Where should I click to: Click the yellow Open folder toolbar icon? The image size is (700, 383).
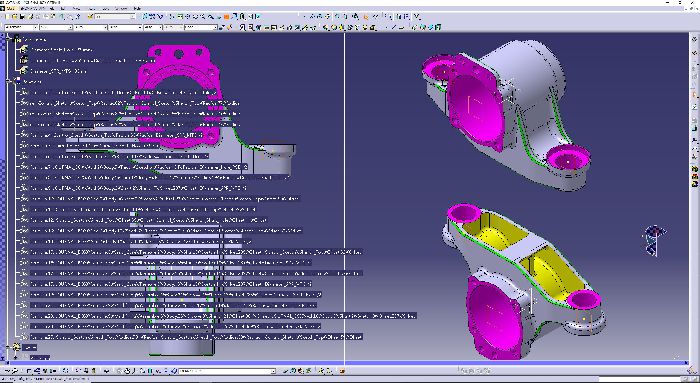(x=15, y=17)
